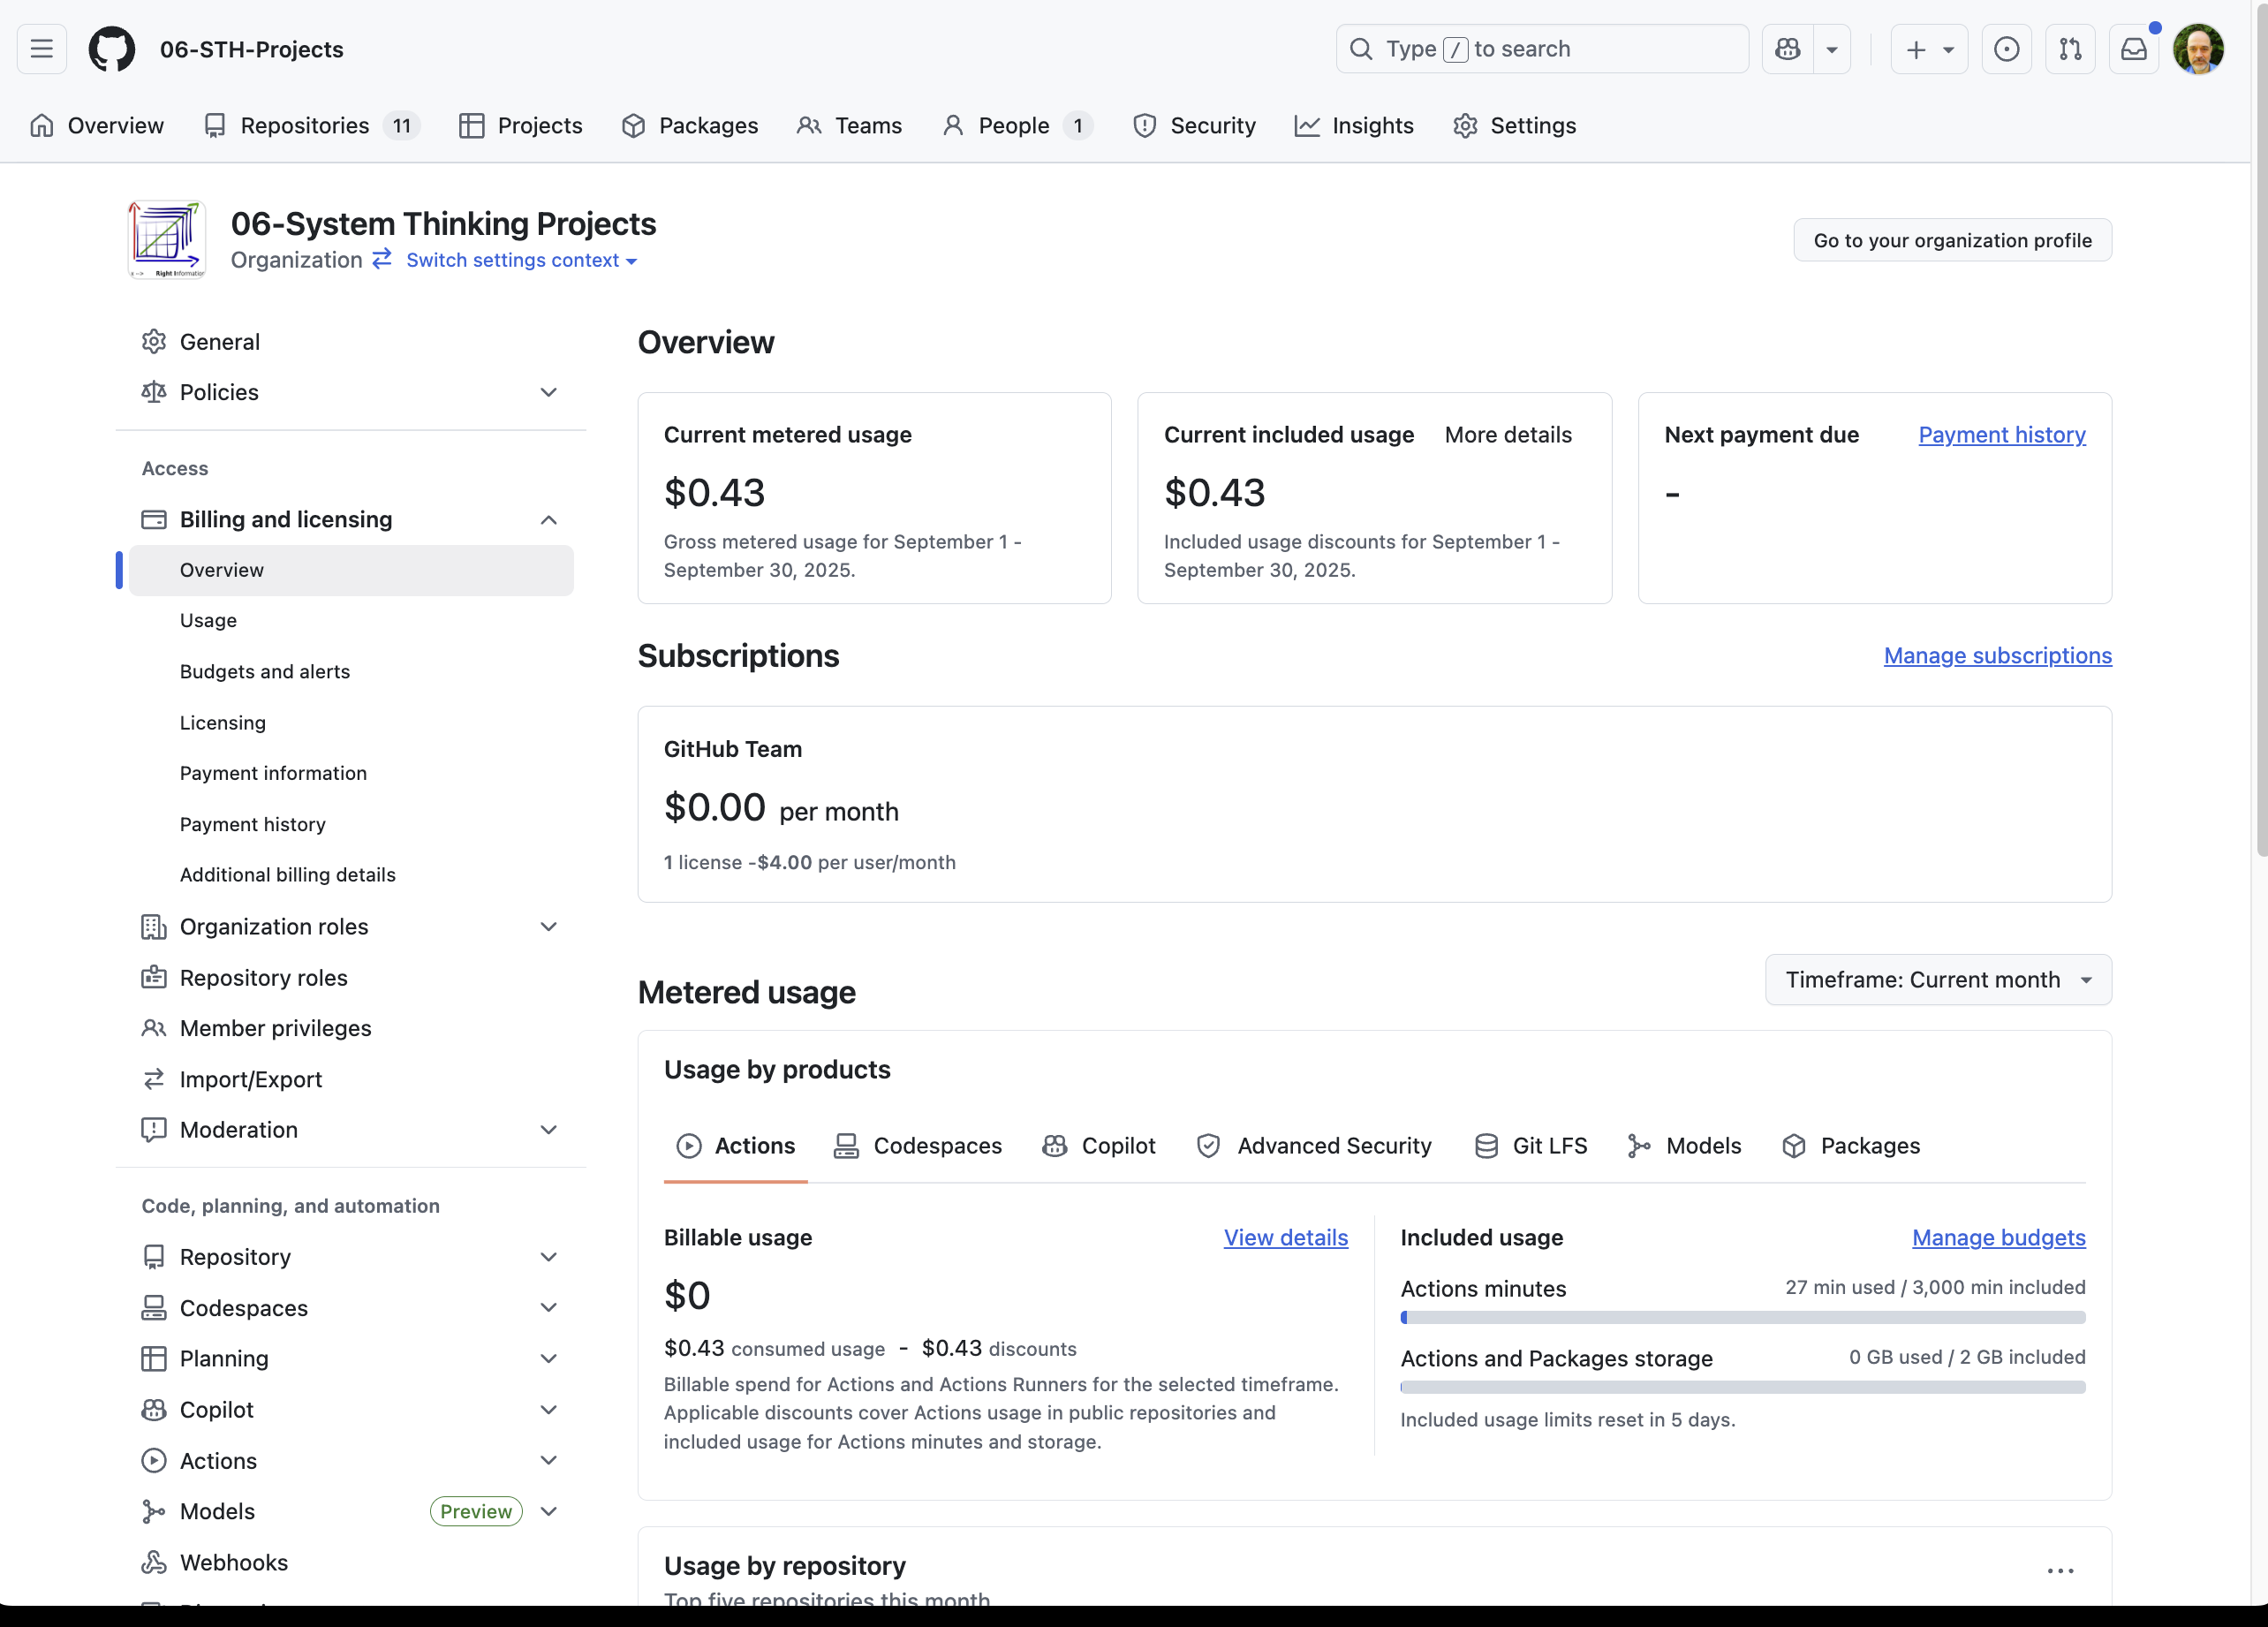Open pull requests icon in header
This screenshot has width=2268, height=1627.
coord(2070,49)
